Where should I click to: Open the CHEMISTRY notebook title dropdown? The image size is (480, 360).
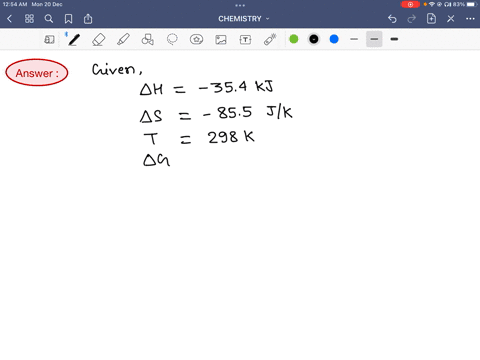(x=244, y=19)
